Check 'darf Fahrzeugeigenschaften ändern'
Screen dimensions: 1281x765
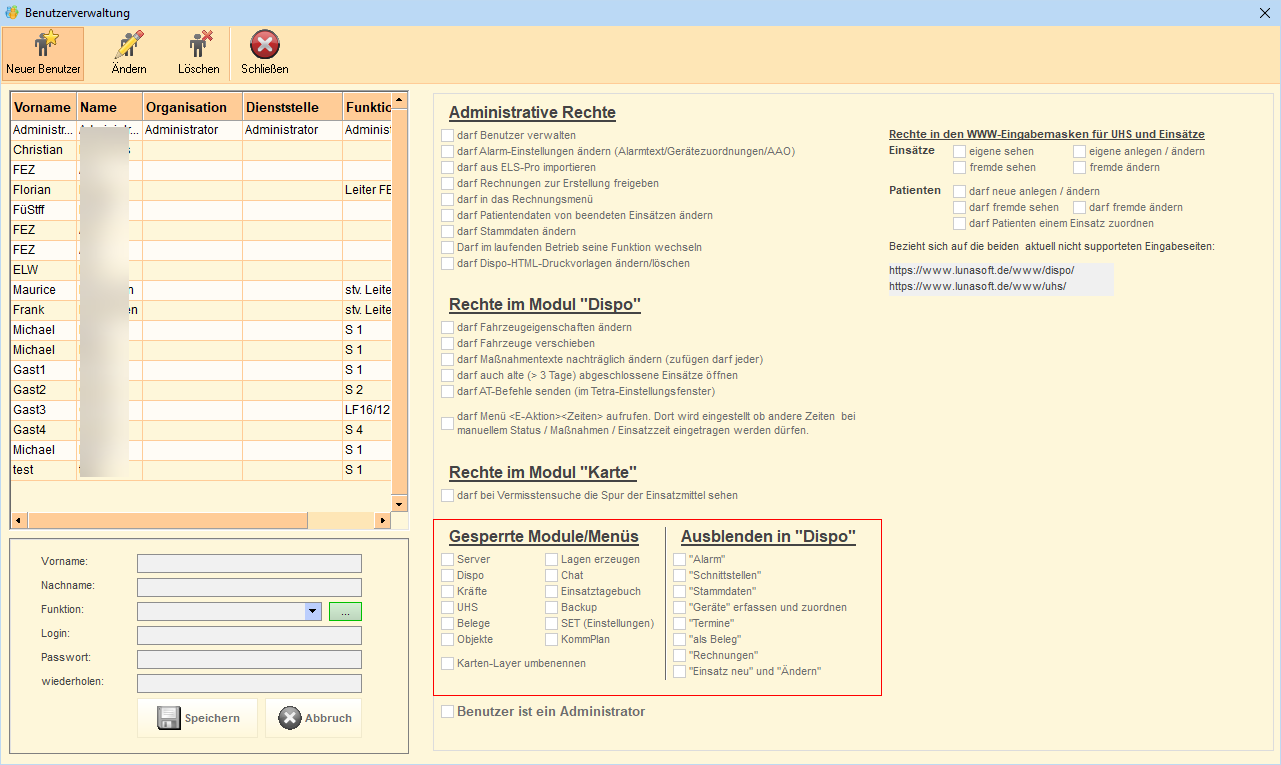click(x=447, y=327)
